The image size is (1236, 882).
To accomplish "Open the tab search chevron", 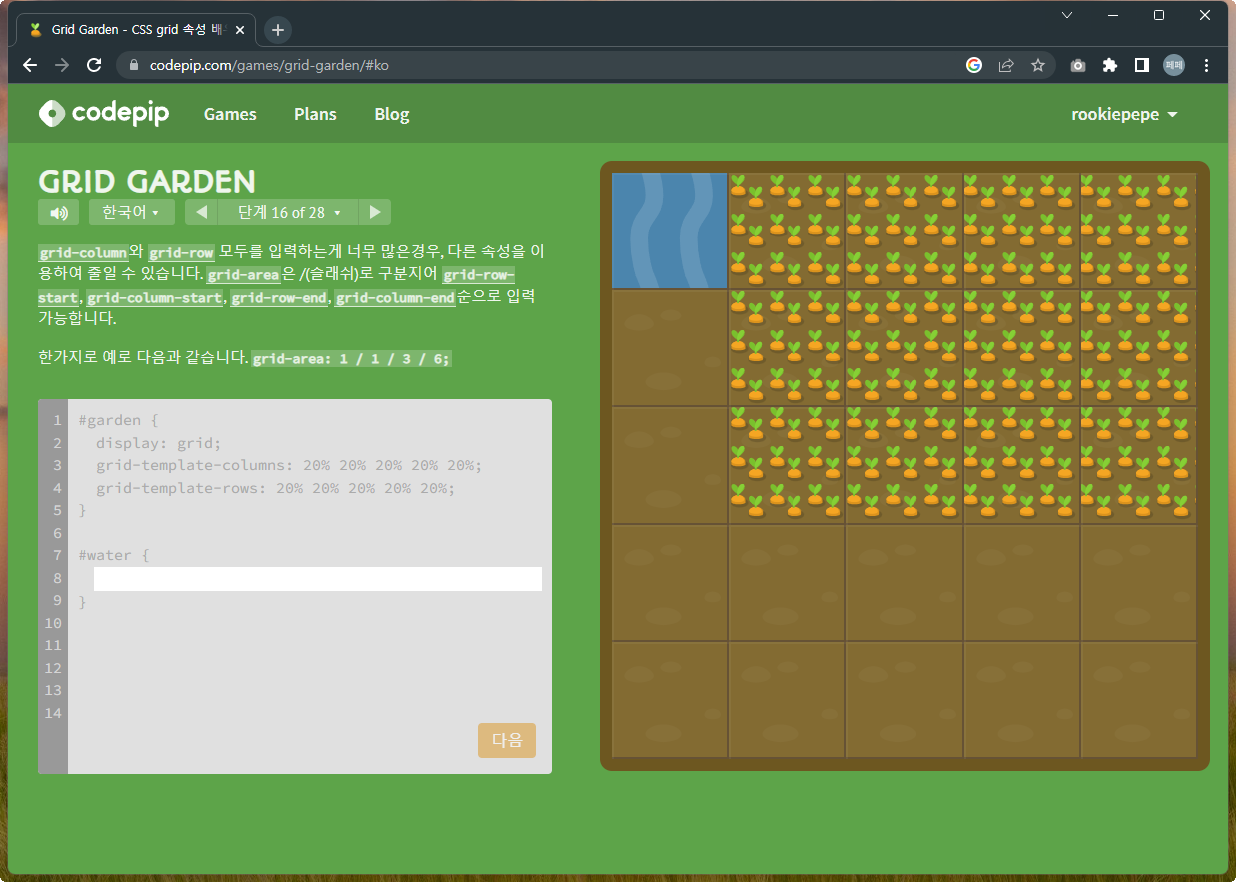I will point(1067,15).
